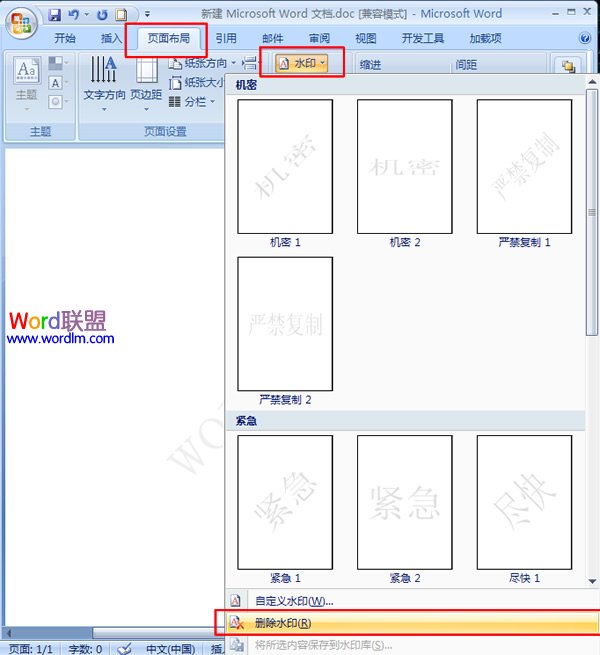Image resolution: width=600 pixels, height=655 pixels.
Task: Click the proofing check icon in status bar
Action: (x=124, y=649)
